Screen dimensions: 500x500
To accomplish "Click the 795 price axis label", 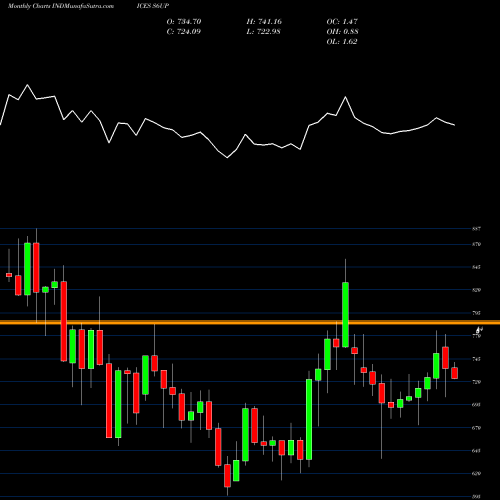I will pos(476,313).
